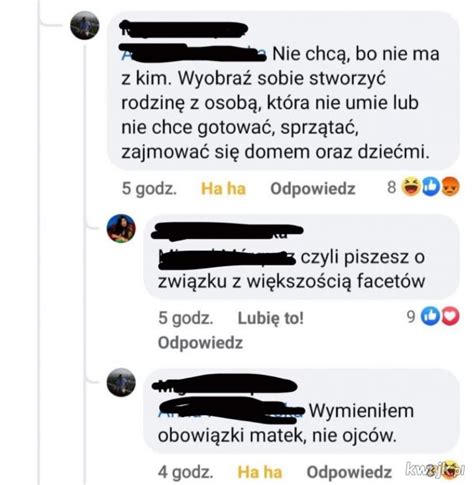
Task: View the reaction count 8 on first comment
Action: pyautogui.click(x=392, y=187)
